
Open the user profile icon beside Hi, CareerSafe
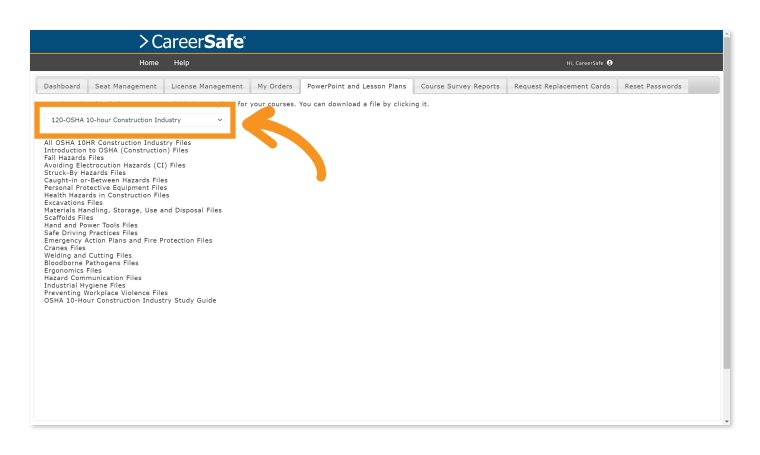point(610,63)
